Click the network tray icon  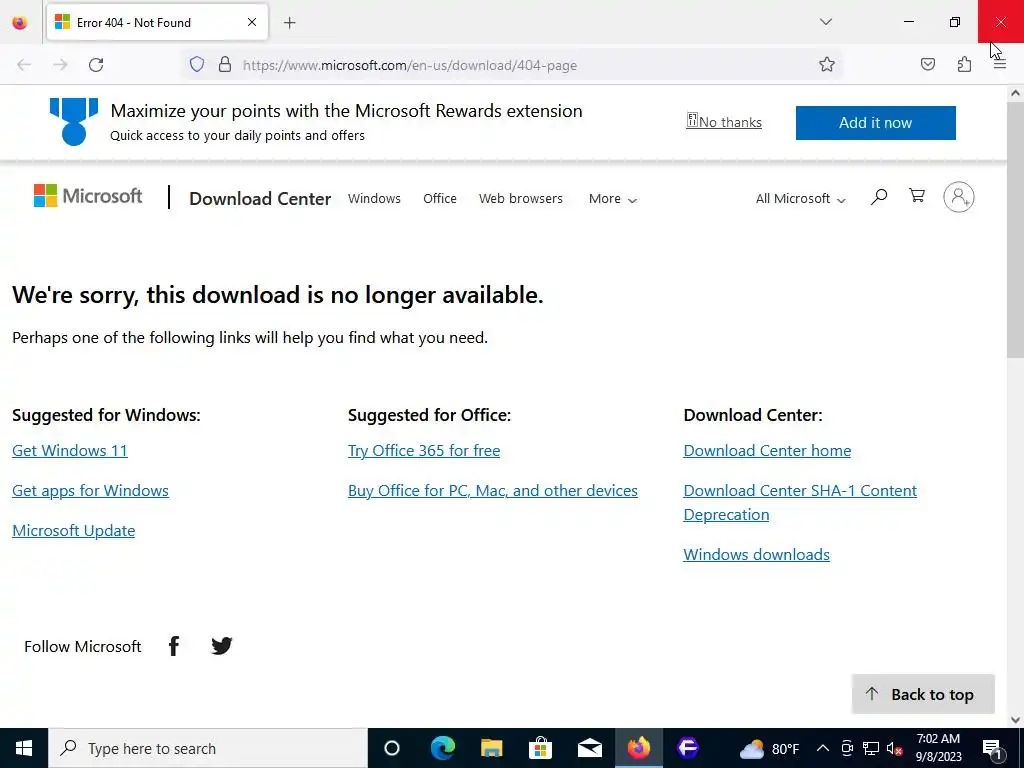coord(871,748)
